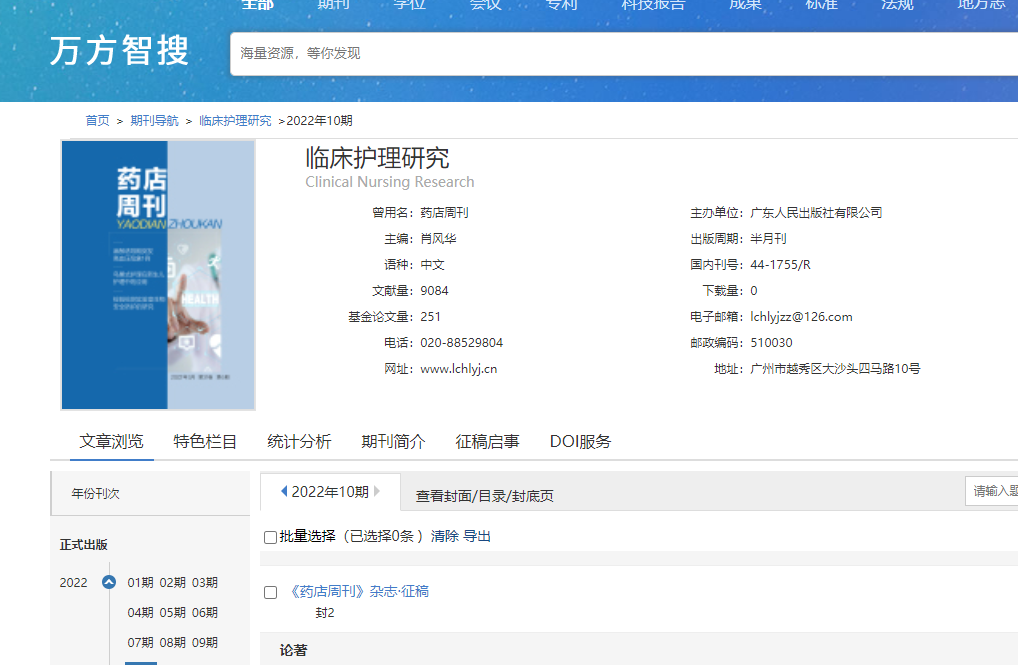Click the 期刊导航 breadcrumb link
This screenshot has height=665, width=1018.
pyautogui.click(x=154, y=120)
